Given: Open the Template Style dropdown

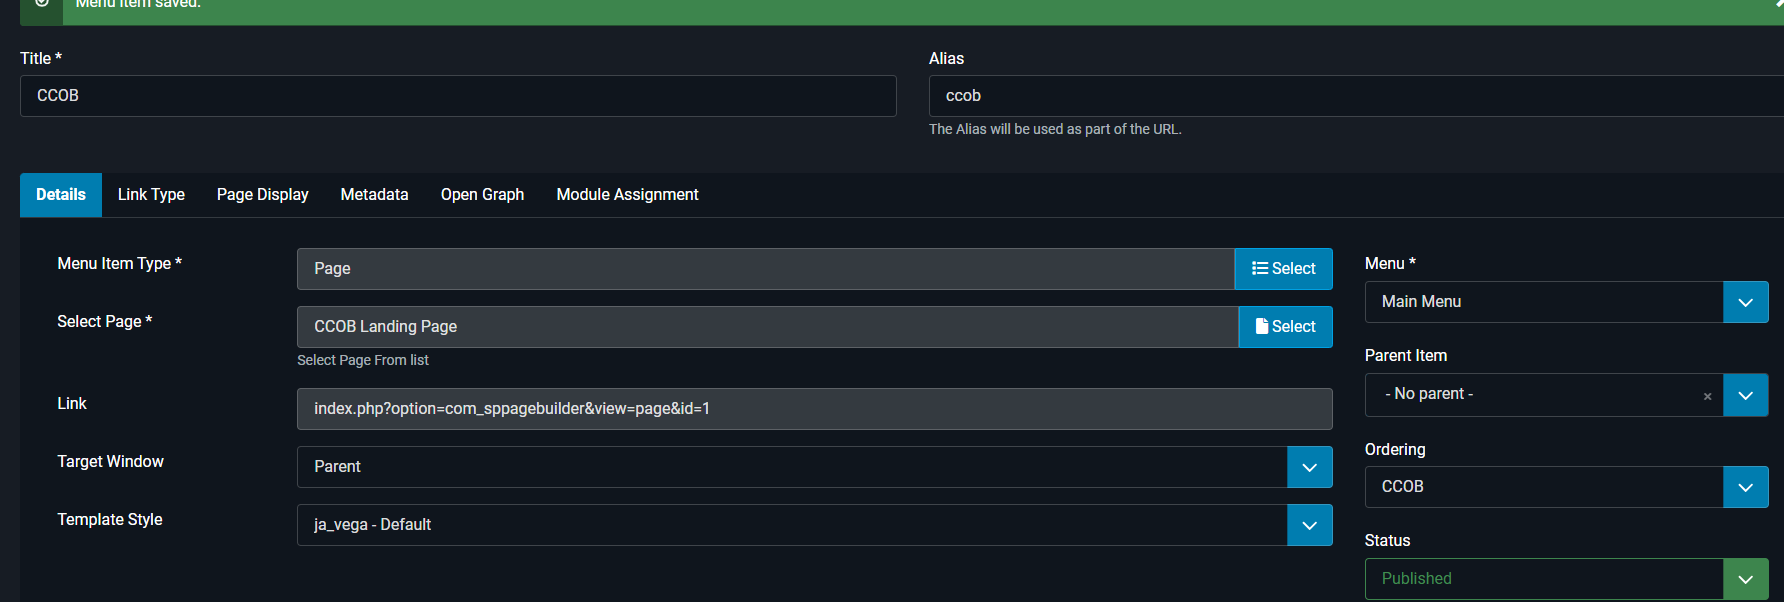Looking at the screenshot, I should tap(1309, 525).
